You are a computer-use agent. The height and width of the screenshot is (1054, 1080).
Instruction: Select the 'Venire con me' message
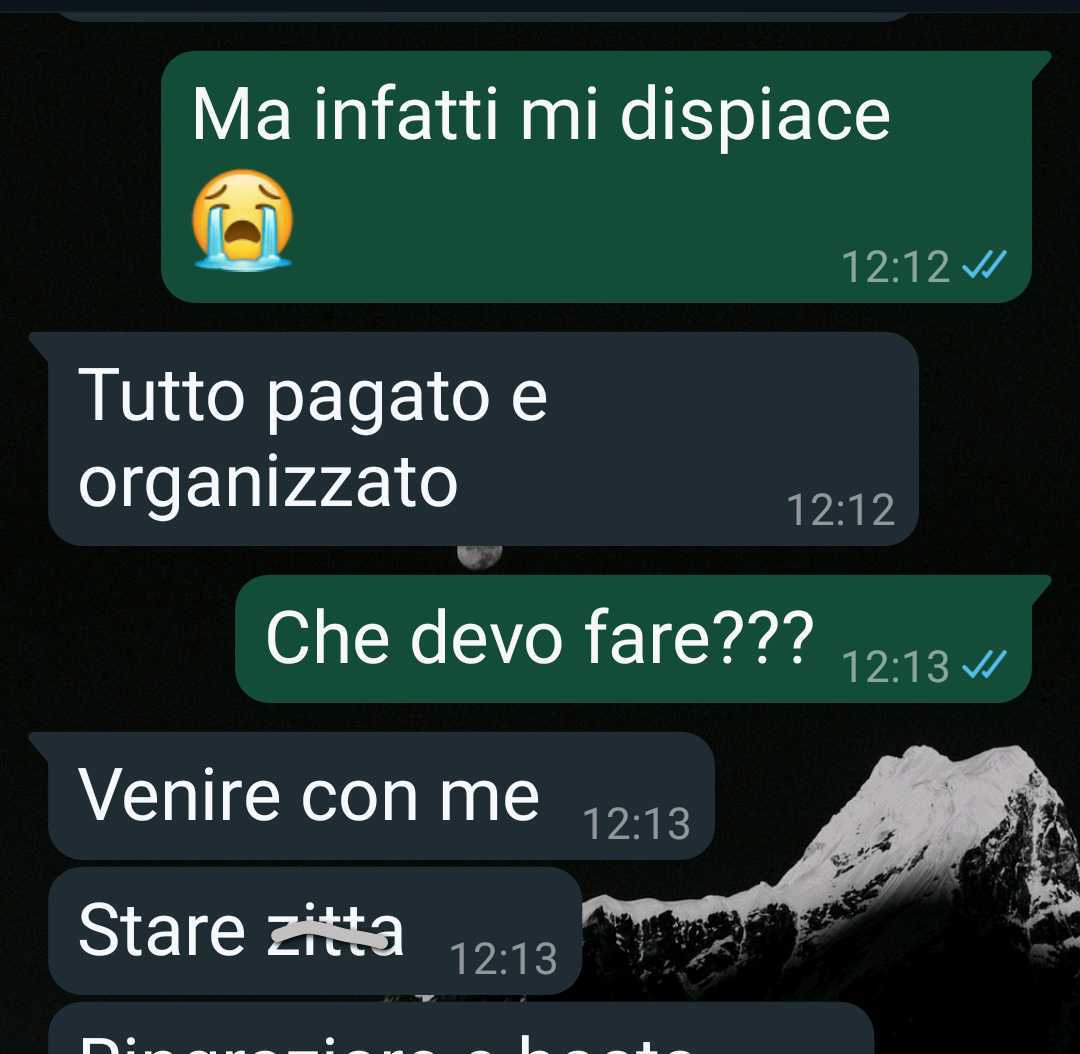(x=372, y=796)
